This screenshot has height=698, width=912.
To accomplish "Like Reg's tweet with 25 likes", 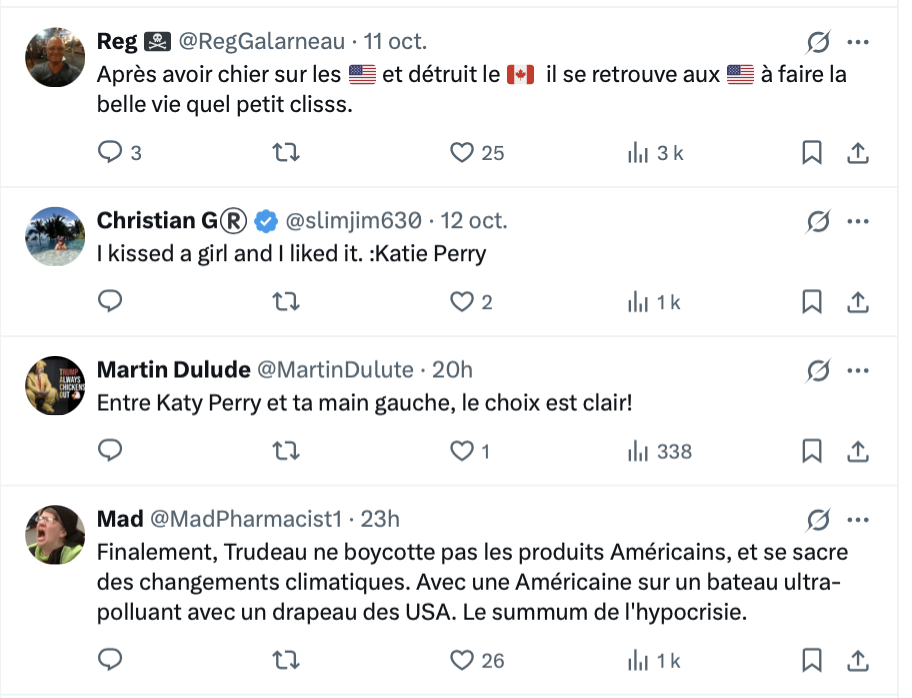I will [x=461, y=153].
